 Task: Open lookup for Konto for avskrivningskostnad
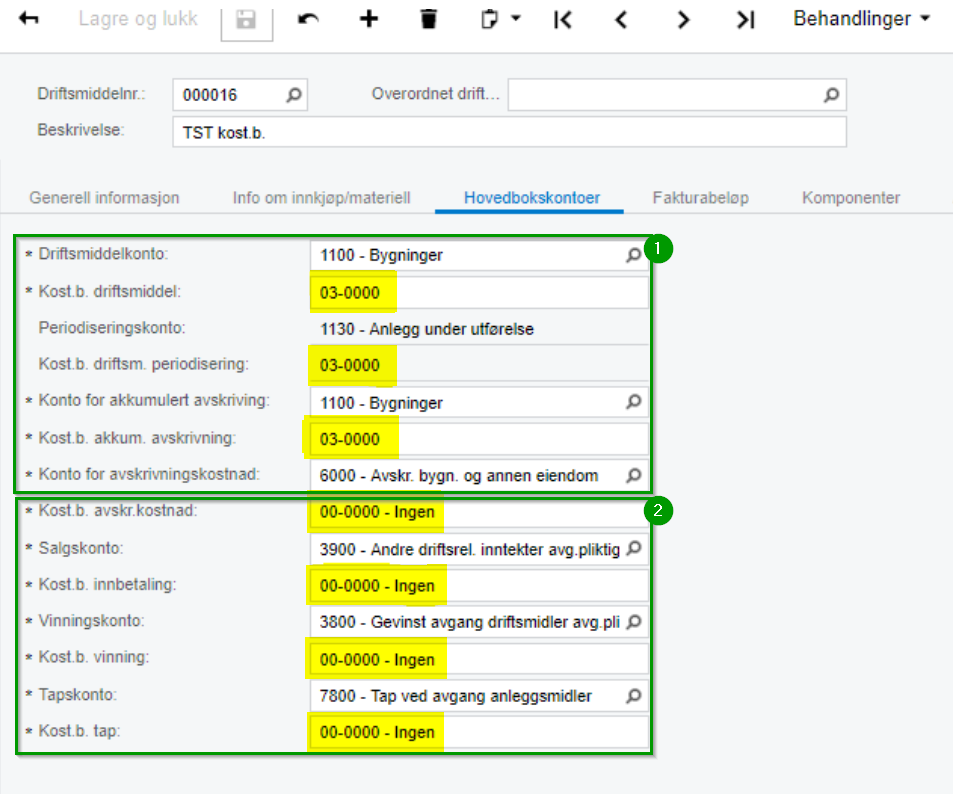[x=634, y=475]
